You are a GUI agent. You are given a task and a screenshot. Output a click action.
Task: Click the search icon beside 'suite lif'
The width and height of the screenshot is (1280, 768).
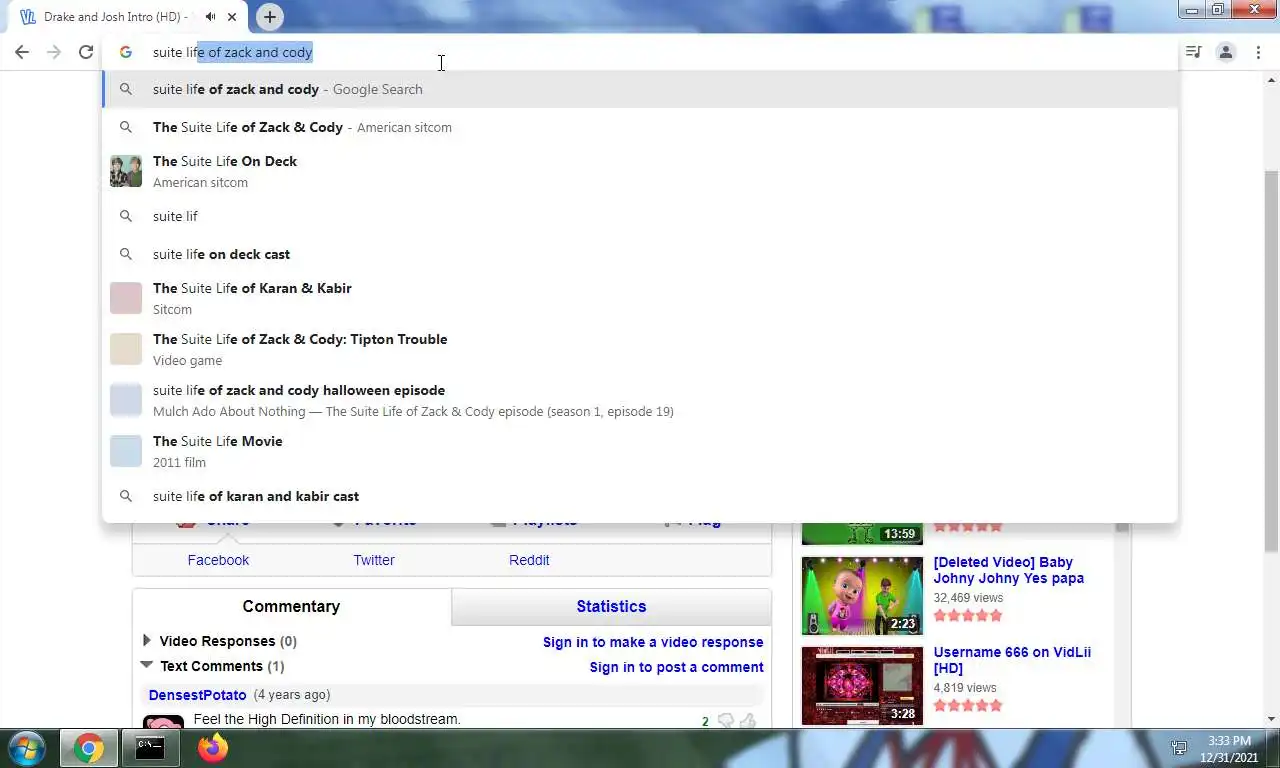[x=126, y=216]
